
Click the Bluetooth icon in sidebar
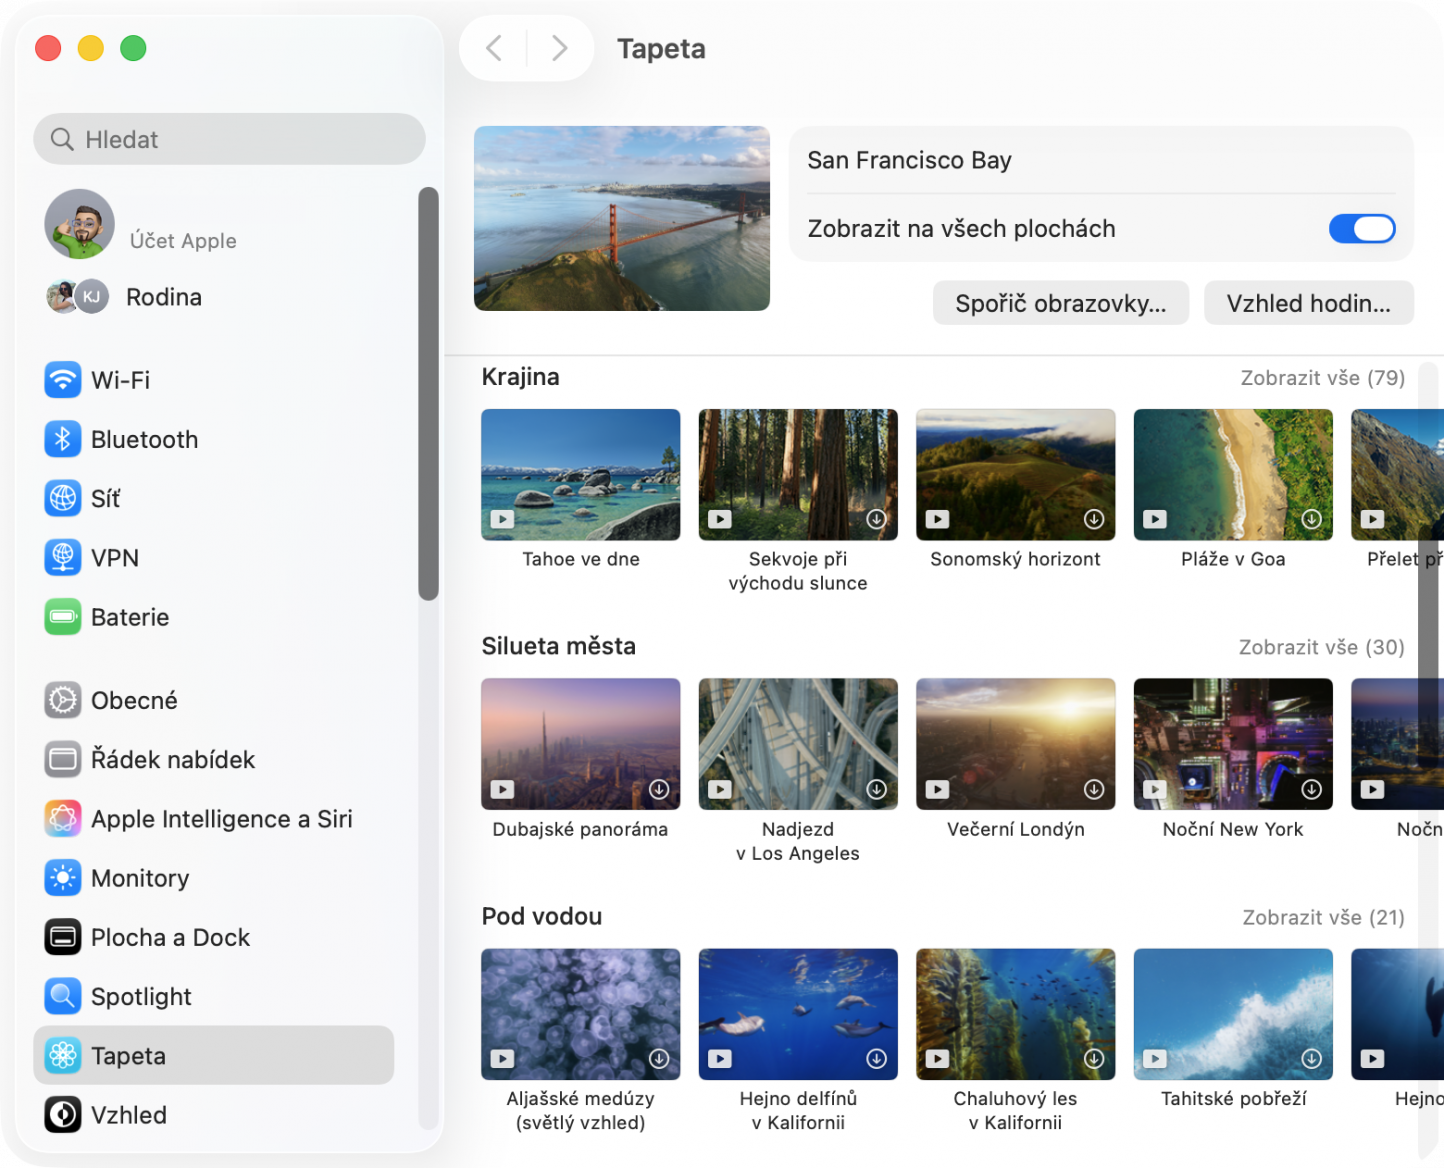pos(63,439)
